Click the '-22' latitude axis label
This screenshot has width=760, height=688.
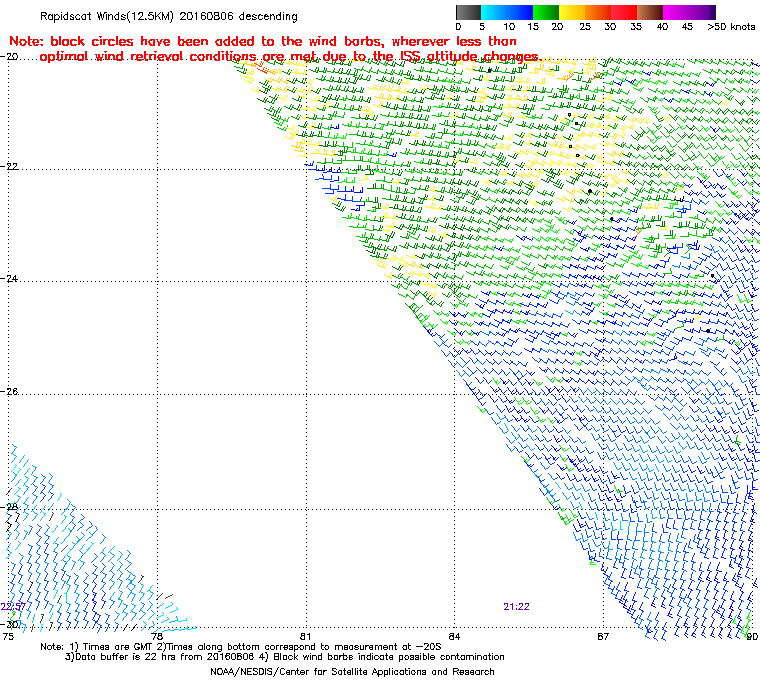(9, 166)
